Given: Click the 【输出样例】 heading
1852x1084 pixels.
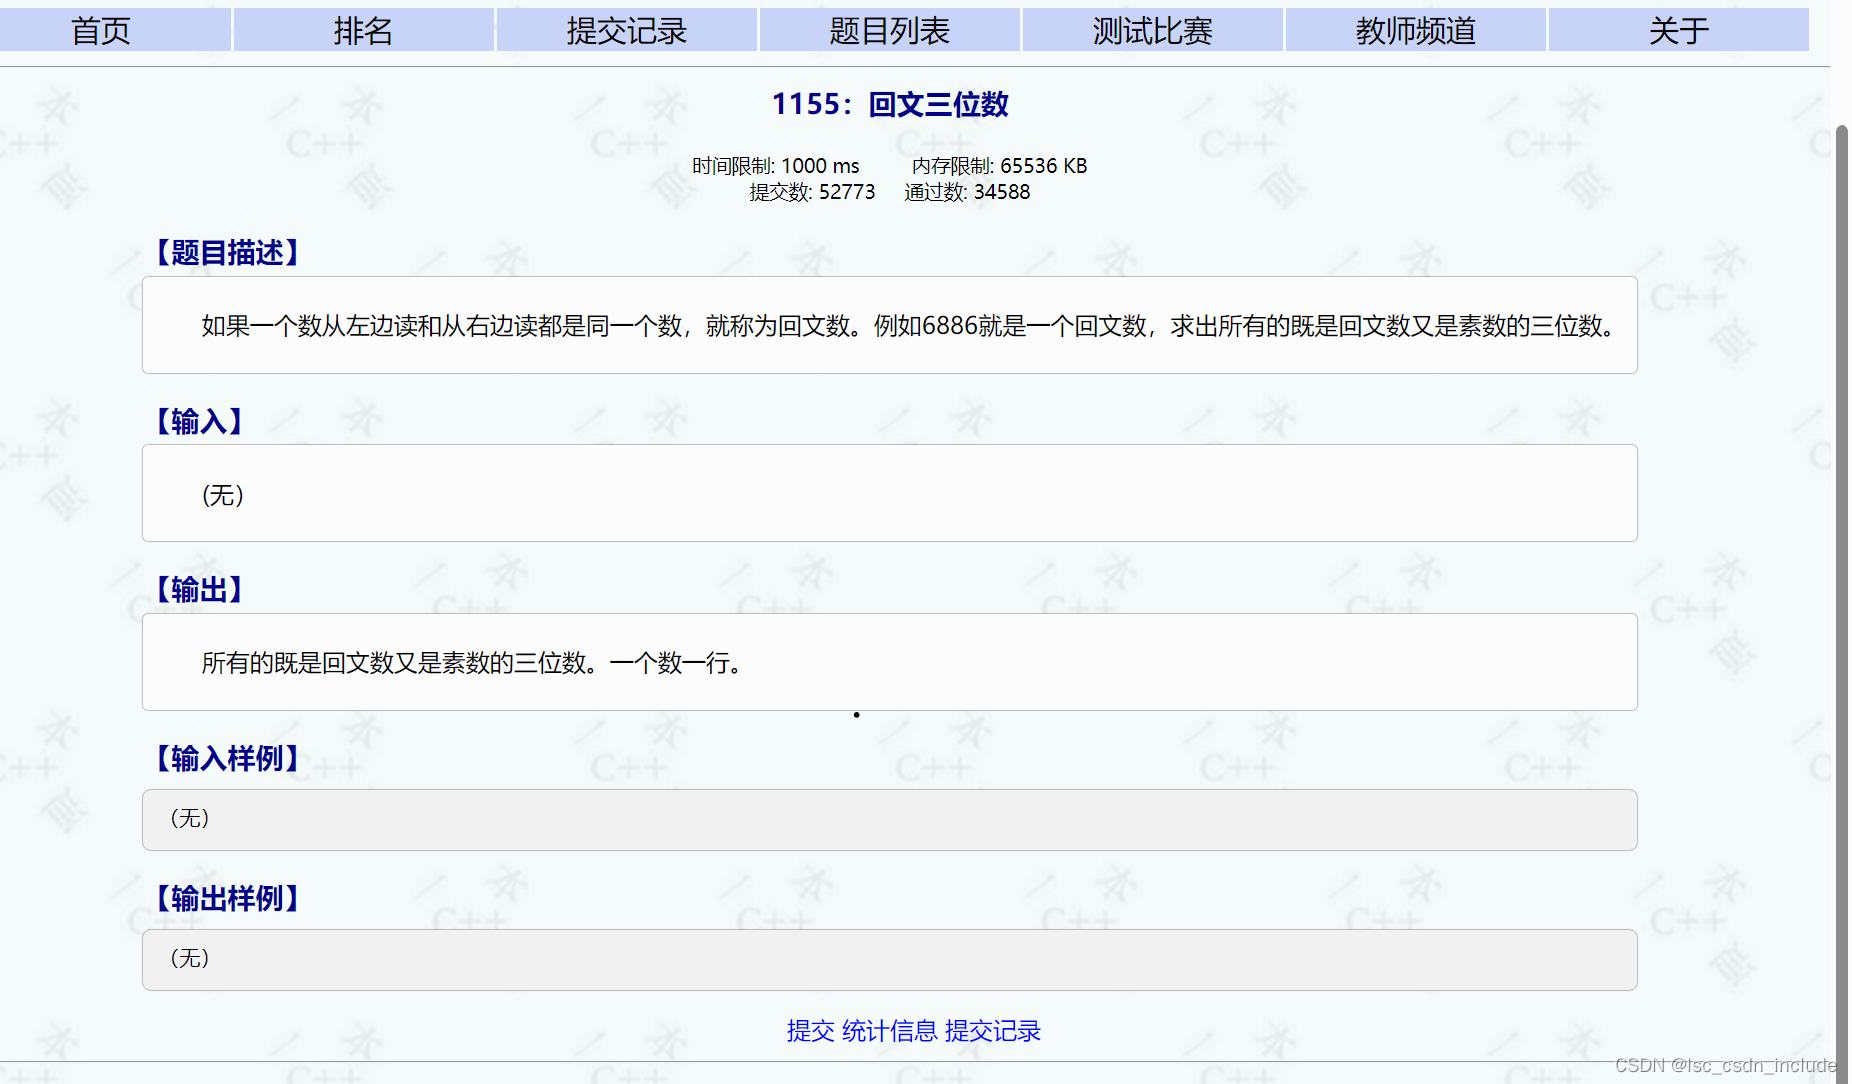Looking at the screenshot, I should click(228, 899).
